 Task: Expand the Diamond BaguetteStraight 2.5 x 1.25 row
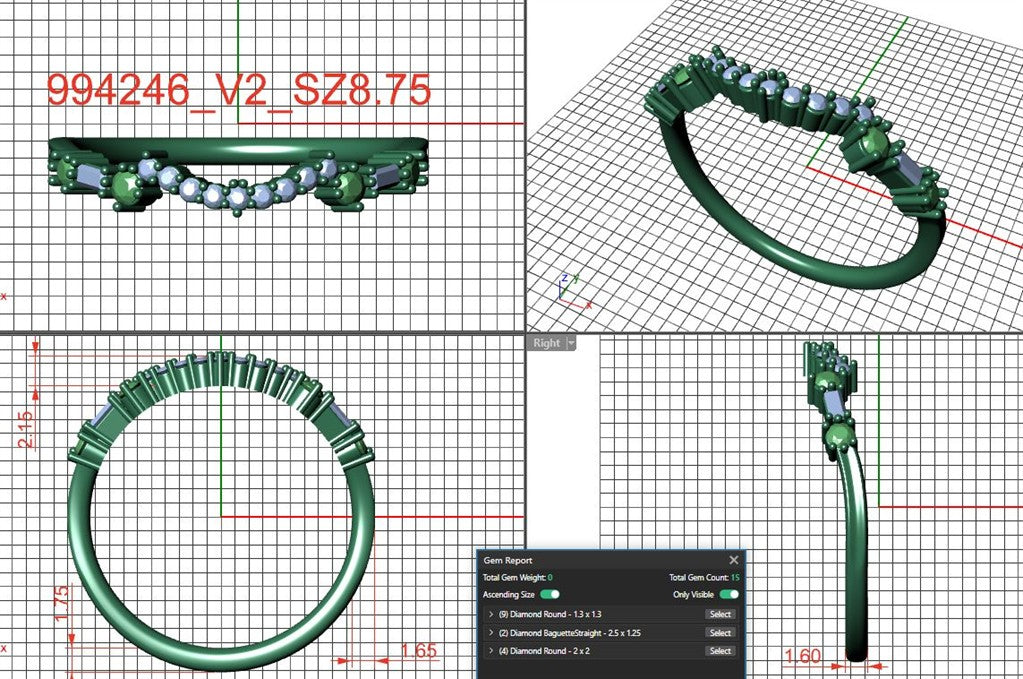[x=491, y=633]
